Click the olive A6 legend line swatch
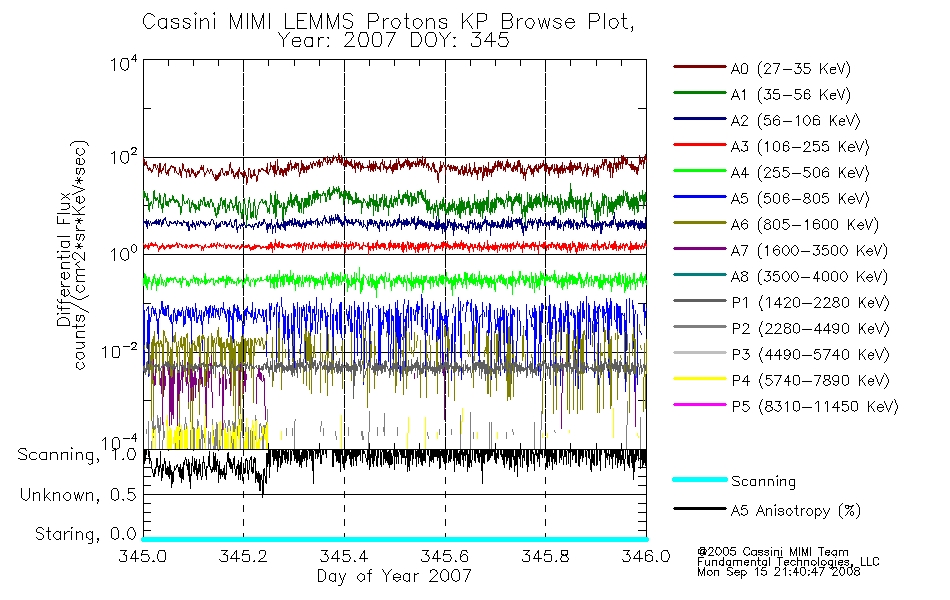Screen dimensions: 950x600 [x=700, y=222]
